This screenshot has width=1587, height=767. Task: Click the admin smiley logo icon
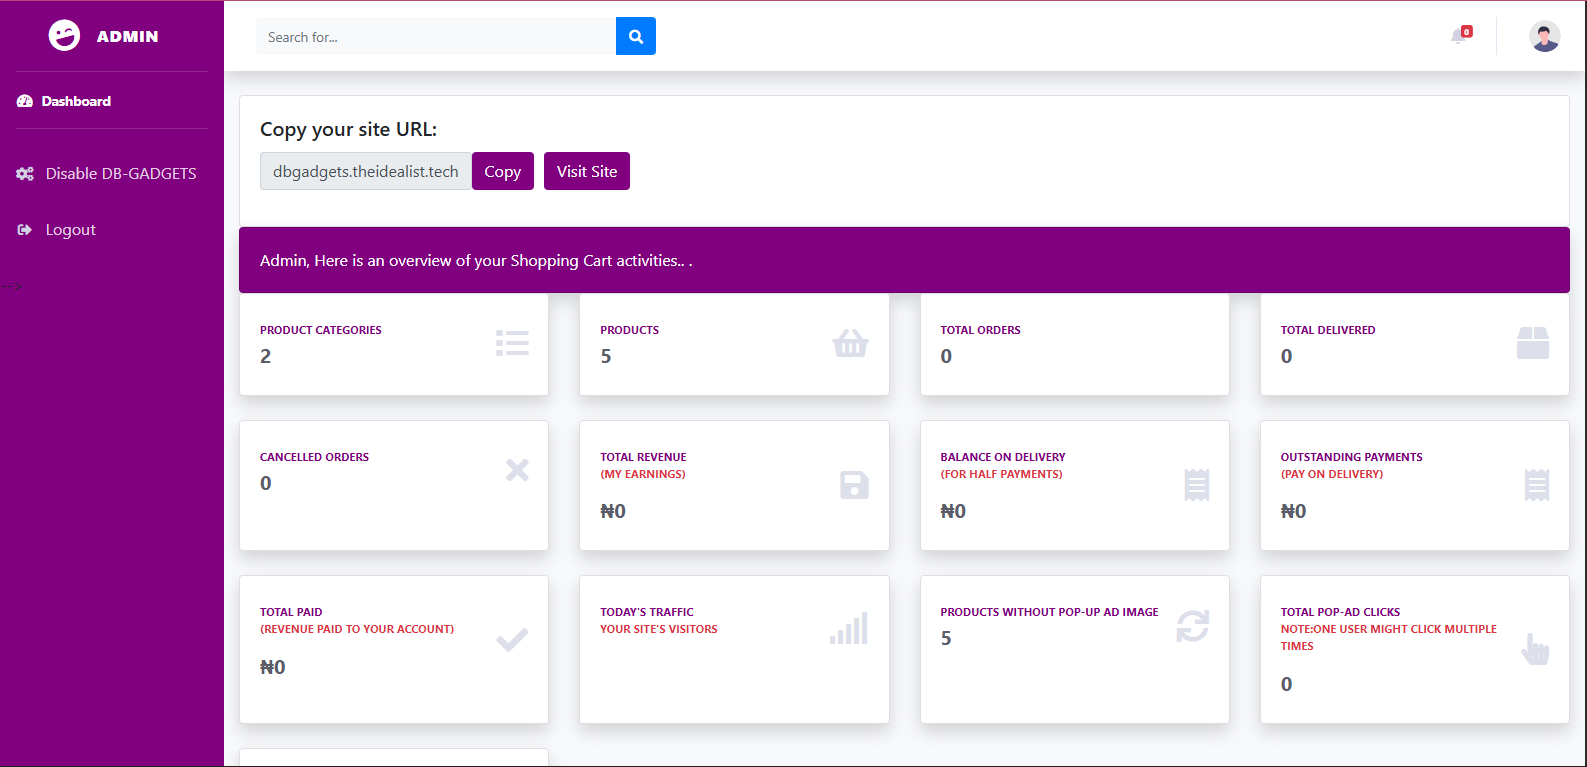(x=64, y=36)
